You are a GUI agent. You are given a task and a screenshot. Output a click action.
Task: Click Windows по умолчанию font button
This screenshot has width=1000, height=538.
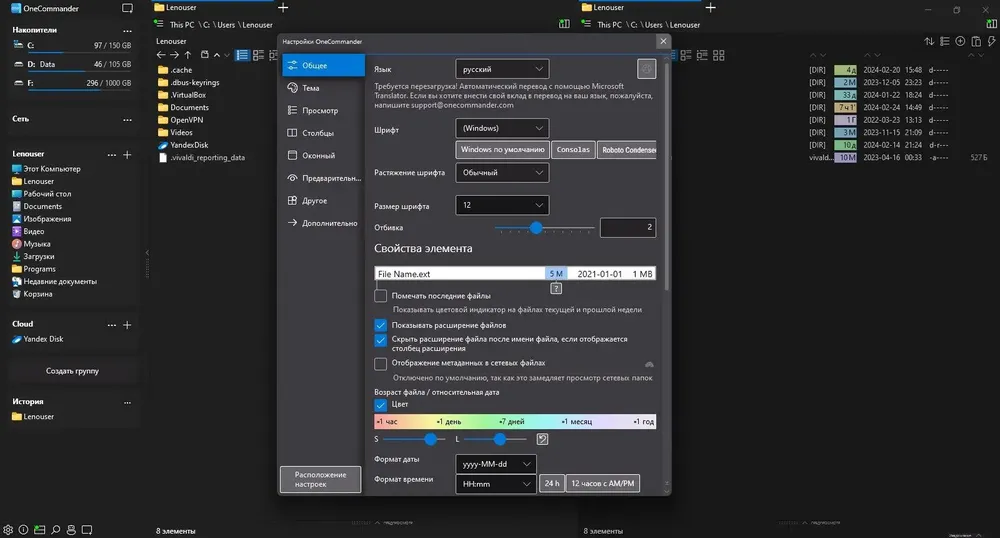click(503, 150)
